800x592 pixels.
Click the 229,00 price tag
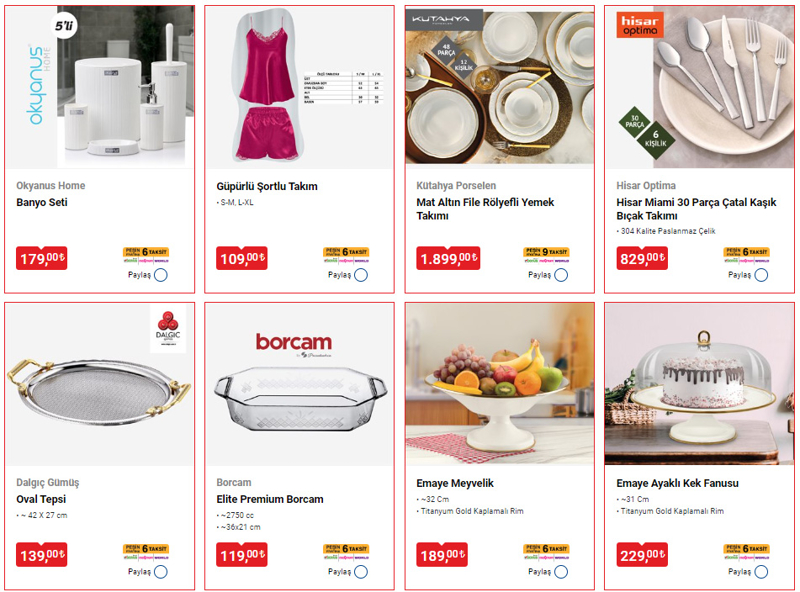(642, 555)
